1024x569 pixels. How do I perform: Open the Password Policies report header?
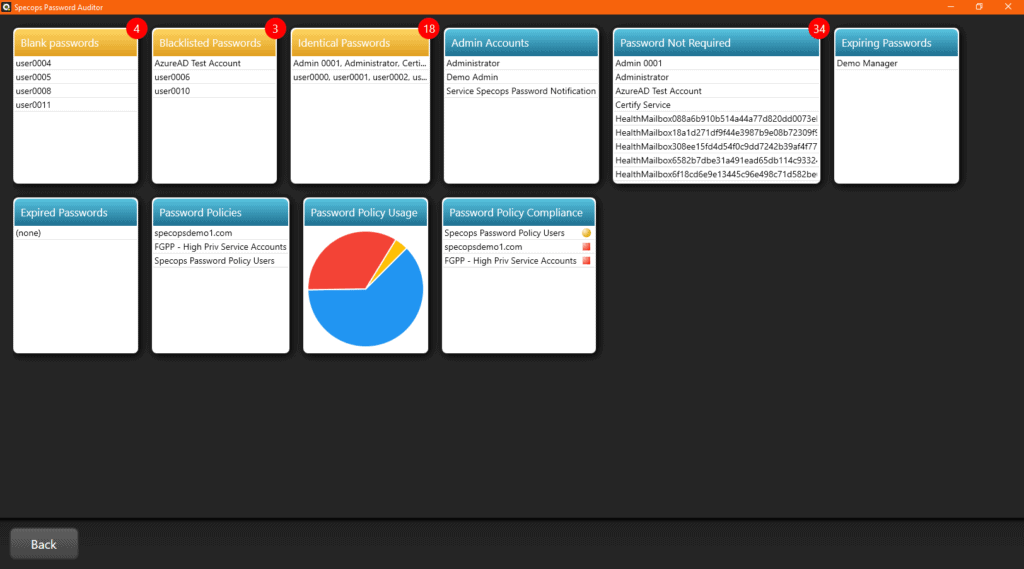click(x=221, y=213)
